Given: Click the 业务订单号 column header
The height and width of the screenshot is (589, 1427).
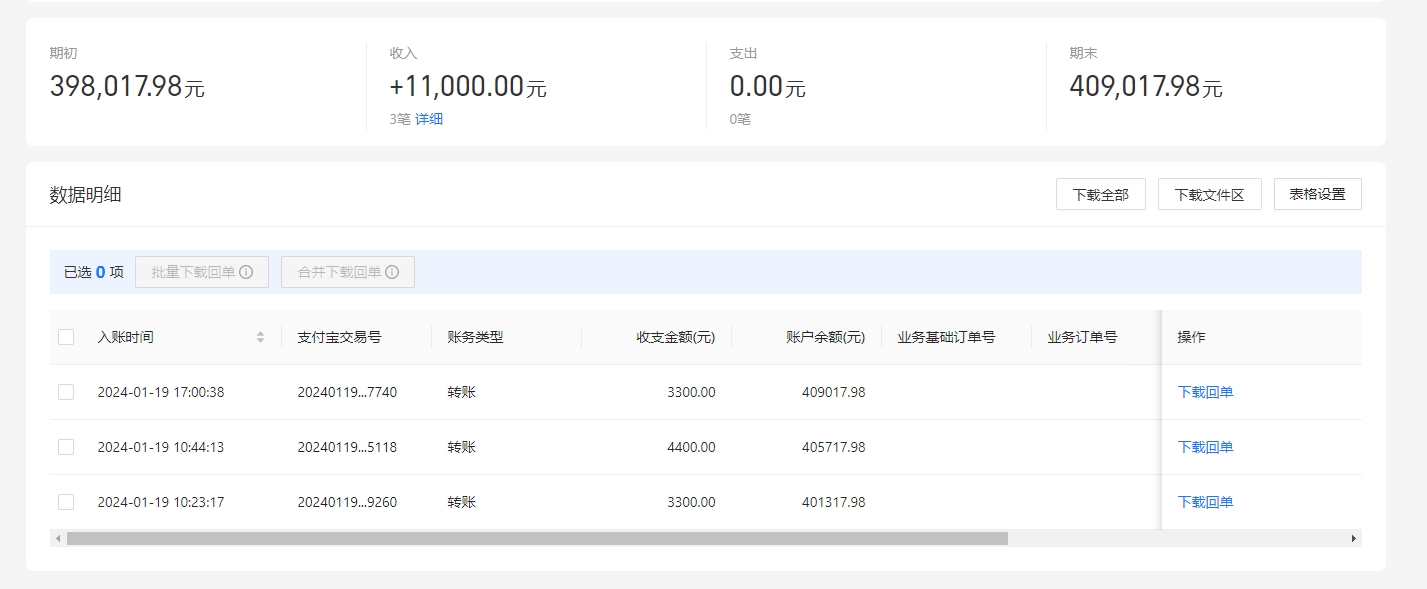Looking at the screenshot, I should (1082, 337).
